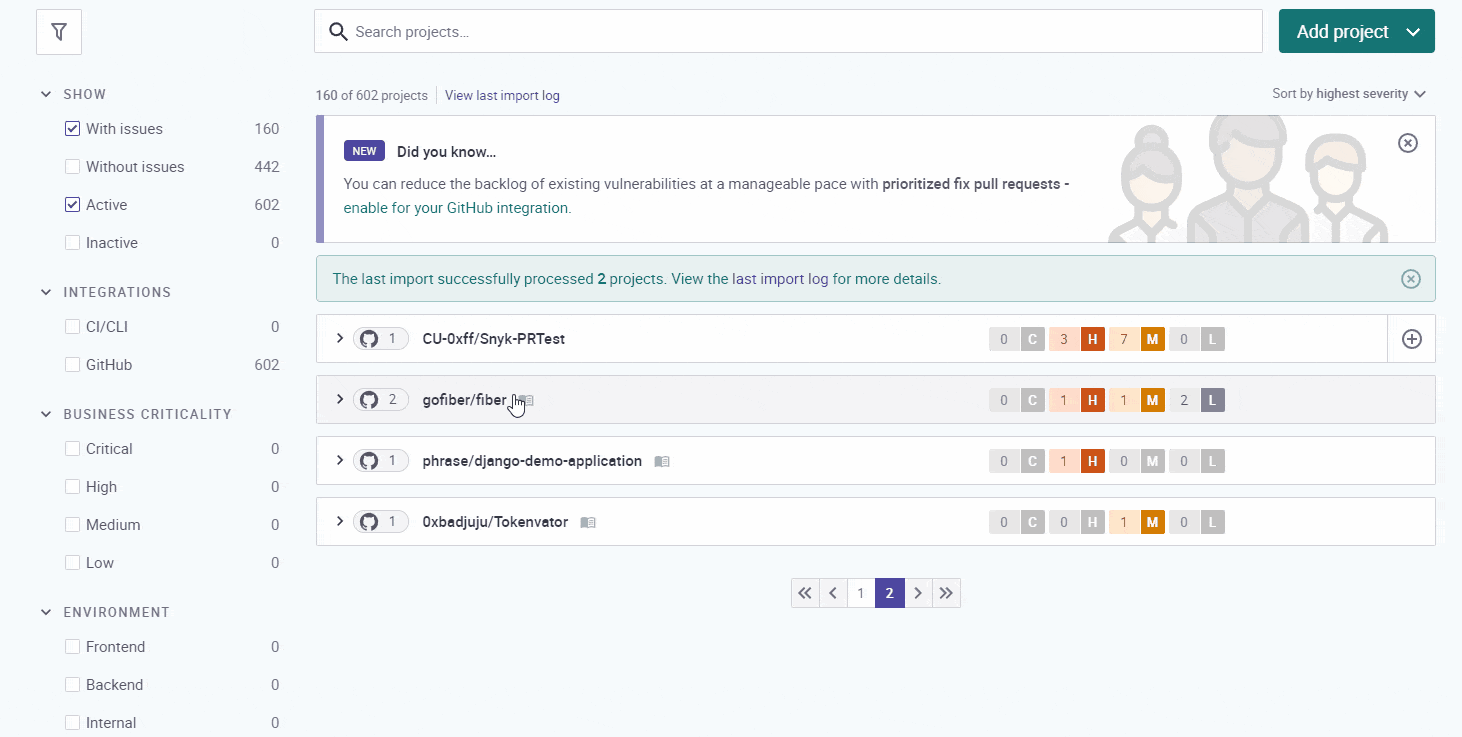Image resolution: width=1462 pixels, height=737 pixels.
Task: Check Critical business criticality filter
Action: (72, 449)
